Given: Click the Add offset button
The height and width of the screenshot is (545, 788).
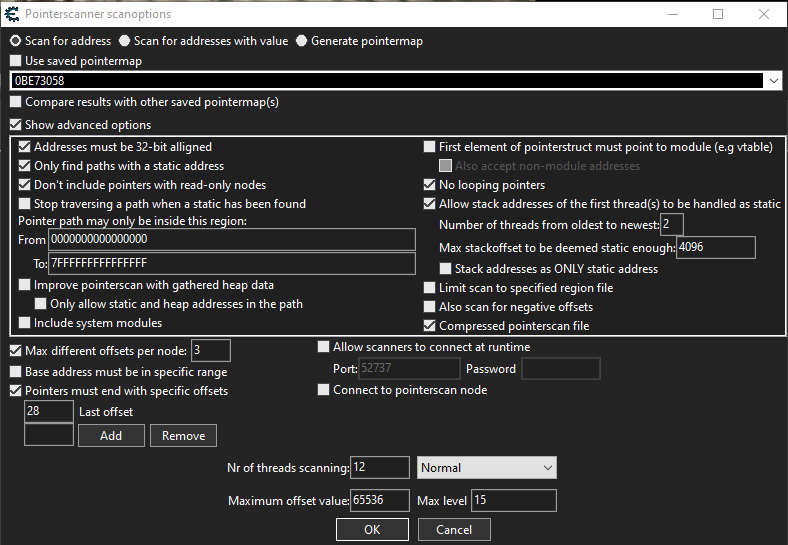Looking at the screenshot, I should pyautogui.click(x=111, y=436).
